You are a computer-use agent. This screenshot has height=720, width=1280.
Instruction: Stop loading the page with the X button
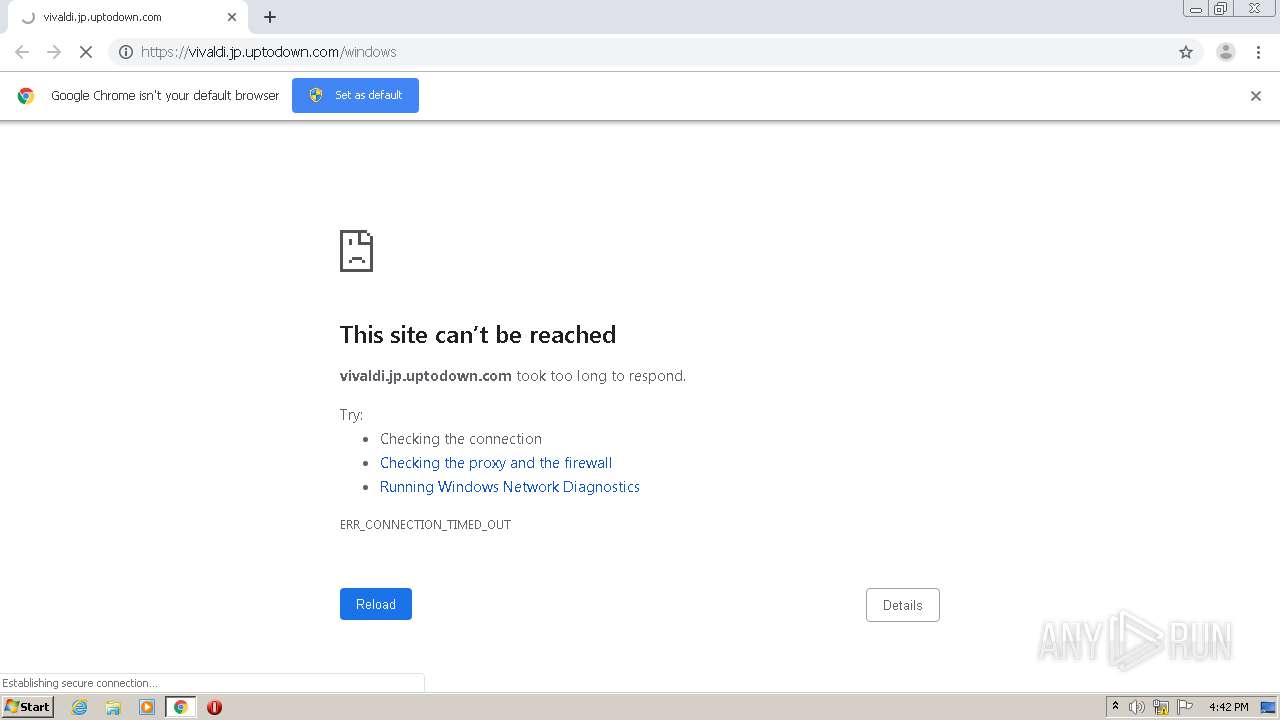86,52
